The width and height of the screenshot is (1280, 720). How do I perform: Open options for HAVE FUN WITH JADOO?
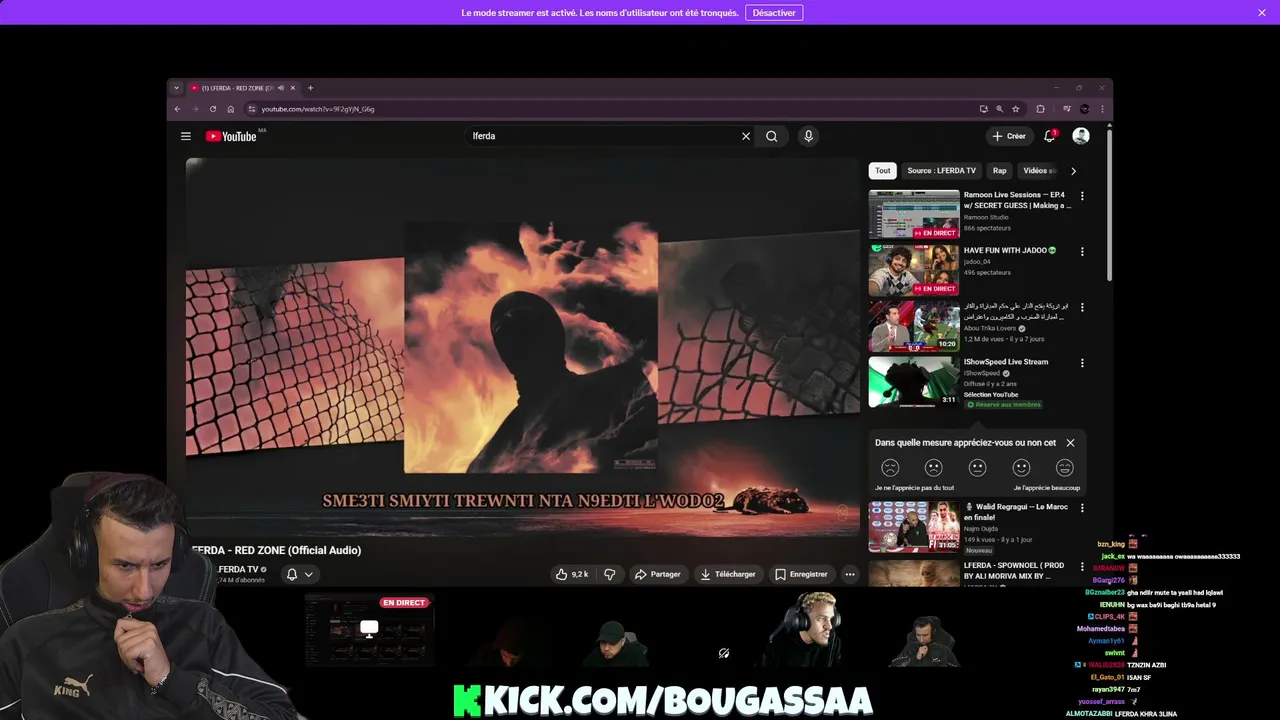coord(1082,252)
